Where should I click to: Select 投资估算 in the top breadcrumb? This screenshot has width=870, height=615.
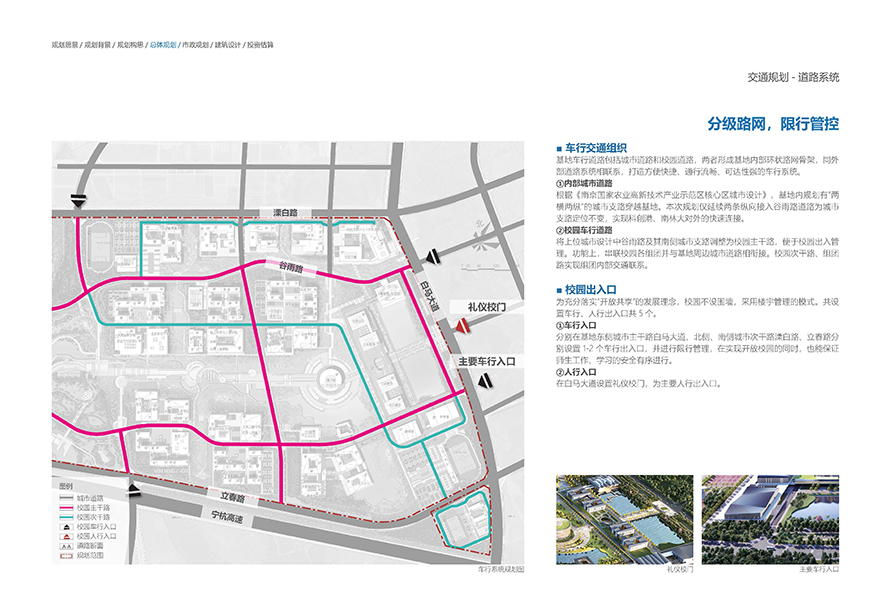(261, 45)
